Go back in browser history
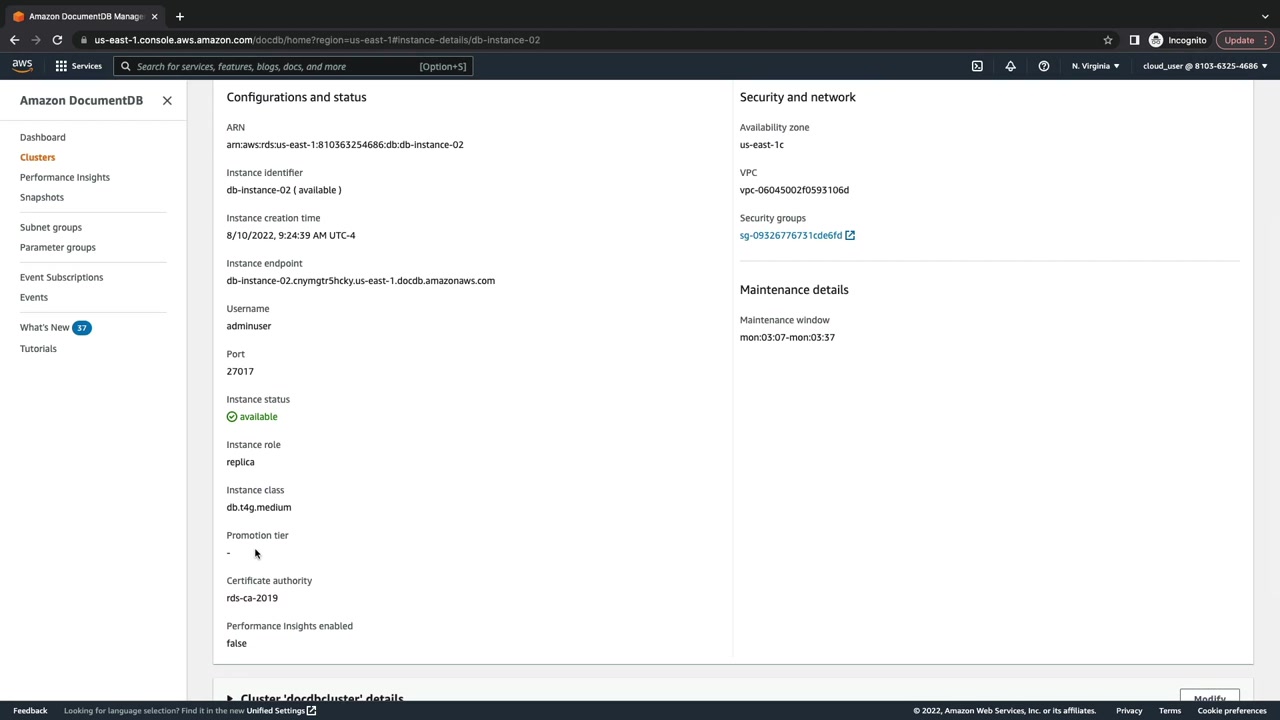 pos(14,40)
